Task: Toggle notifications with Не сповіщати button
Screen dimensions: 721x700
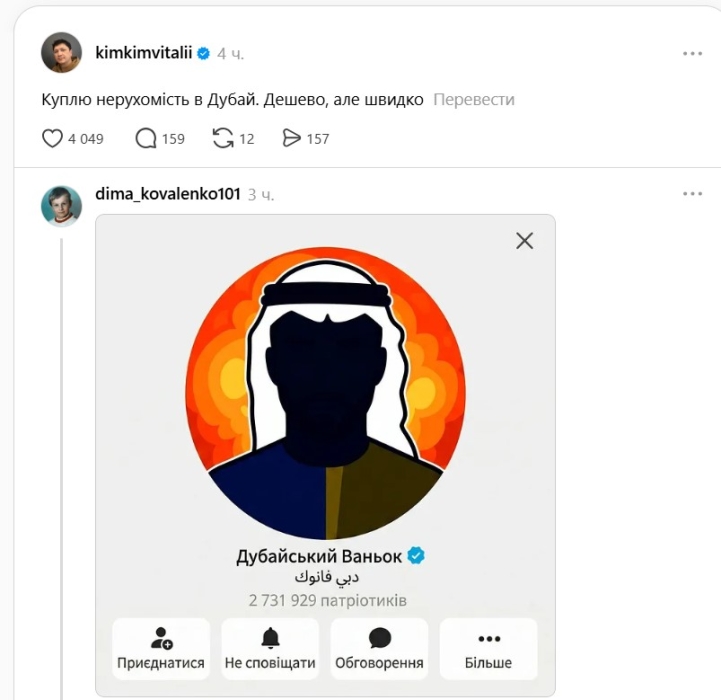Action: (x=270, y=649)
